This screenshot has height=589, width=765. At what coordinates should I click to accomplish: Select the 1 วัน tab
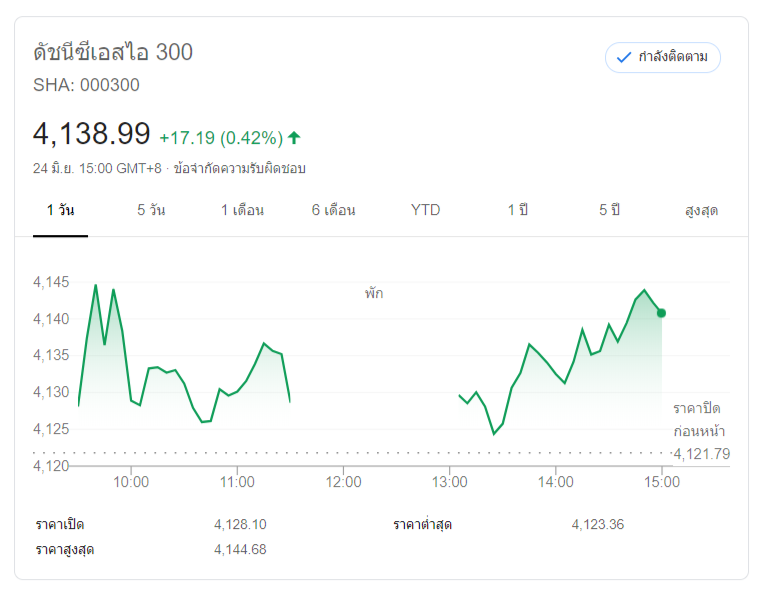(60, 210)
